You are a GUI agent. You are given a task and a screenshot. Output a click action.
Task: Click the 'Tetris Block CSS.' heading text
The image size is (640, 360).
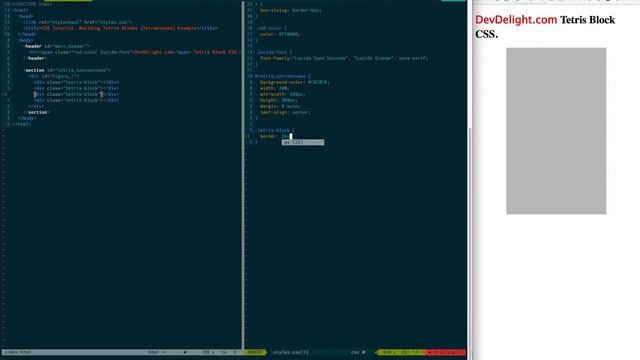coord(545,27)
